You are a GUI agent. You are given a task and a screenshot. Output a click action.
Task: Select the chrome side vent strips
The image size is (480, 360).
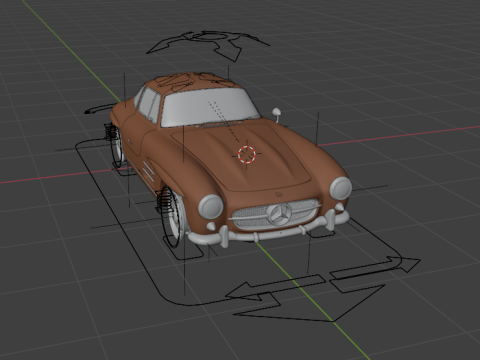(x=148, y=171)
